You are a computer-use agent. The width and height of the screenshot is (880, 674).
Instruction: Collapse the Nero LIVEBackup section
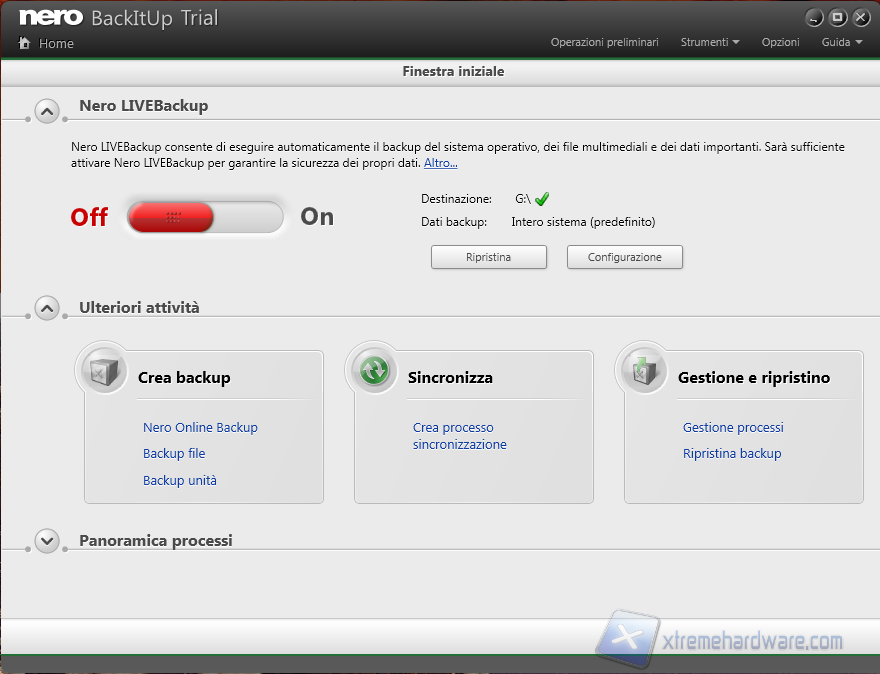(x=47, y=111)
